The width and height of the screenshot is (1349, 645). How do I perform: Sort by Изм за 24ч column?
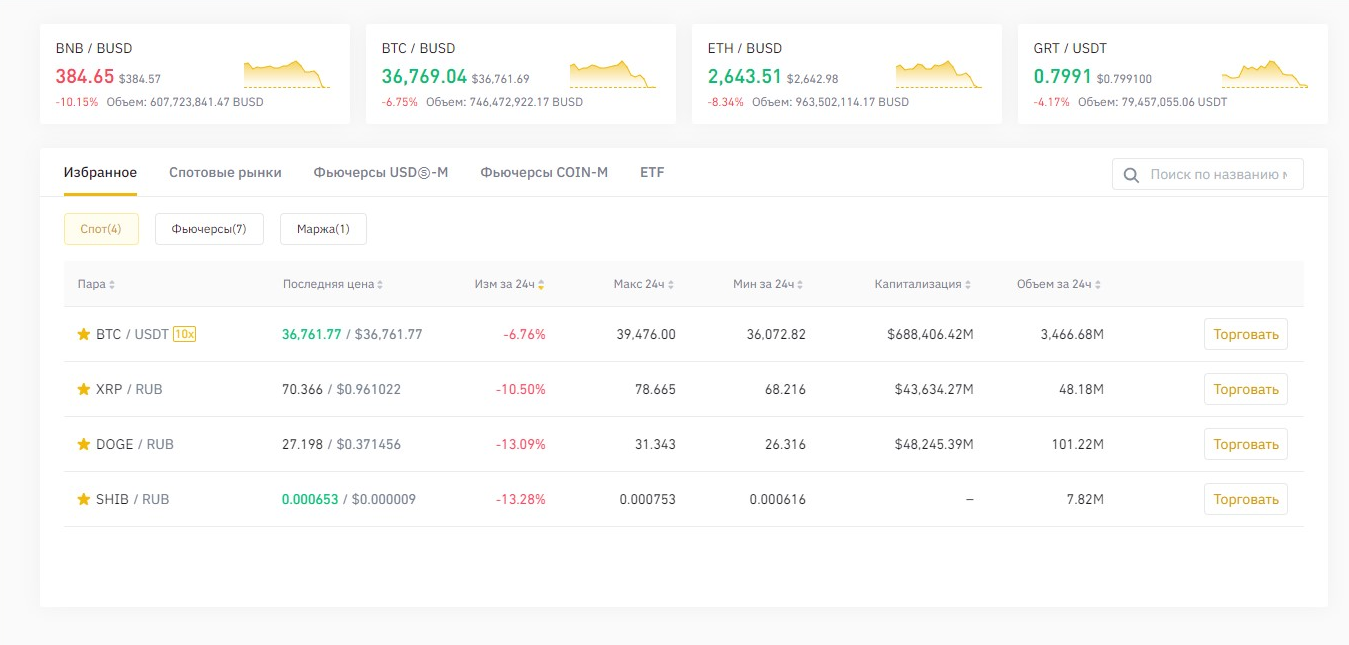(510, 284)
